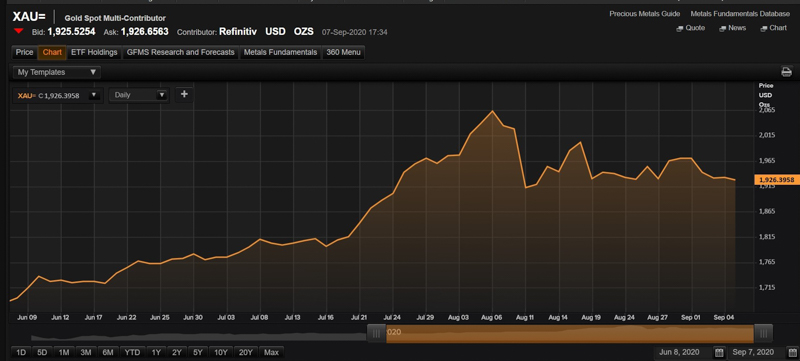Open the Daily interval dropdown
Screen dimensions: 800x361
(138, 95)
